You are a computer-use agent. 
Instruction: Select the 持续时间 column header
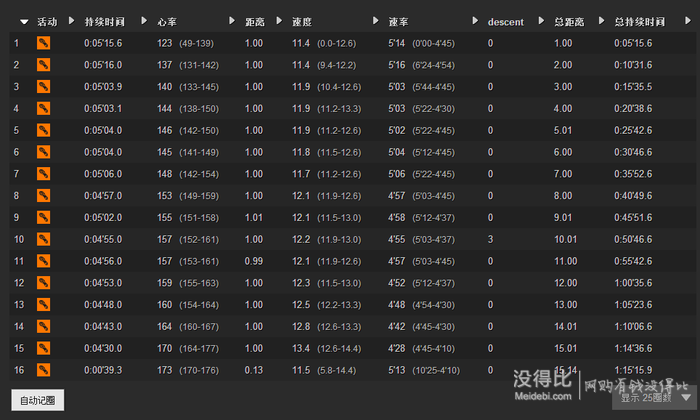[x=104, y=21]
